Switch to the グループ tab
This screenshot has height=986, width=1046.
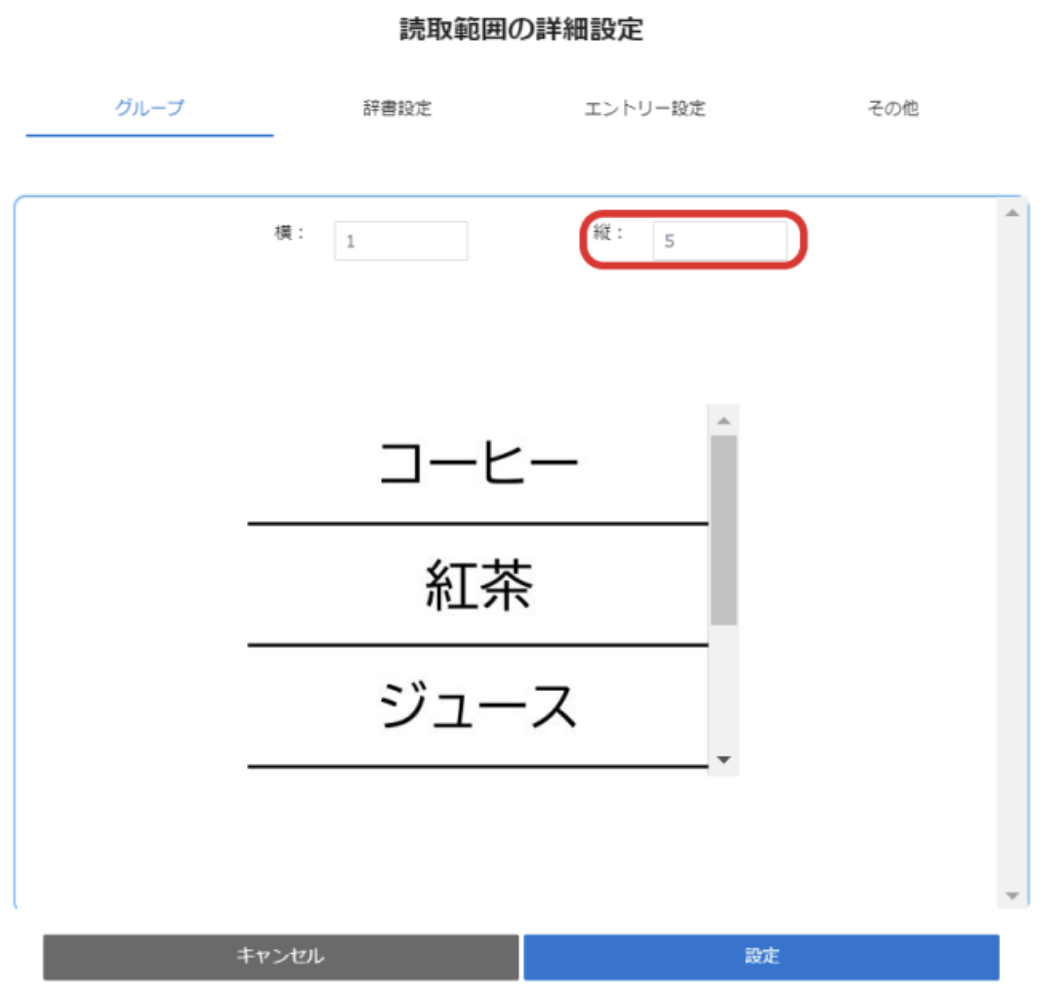click(150, 109)
